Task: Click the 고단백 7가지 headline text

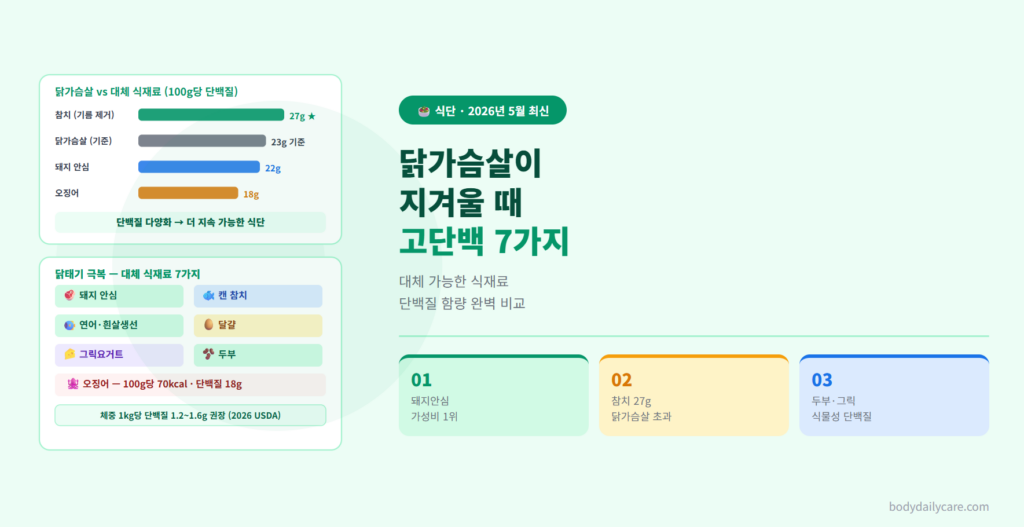Action: 484,242
